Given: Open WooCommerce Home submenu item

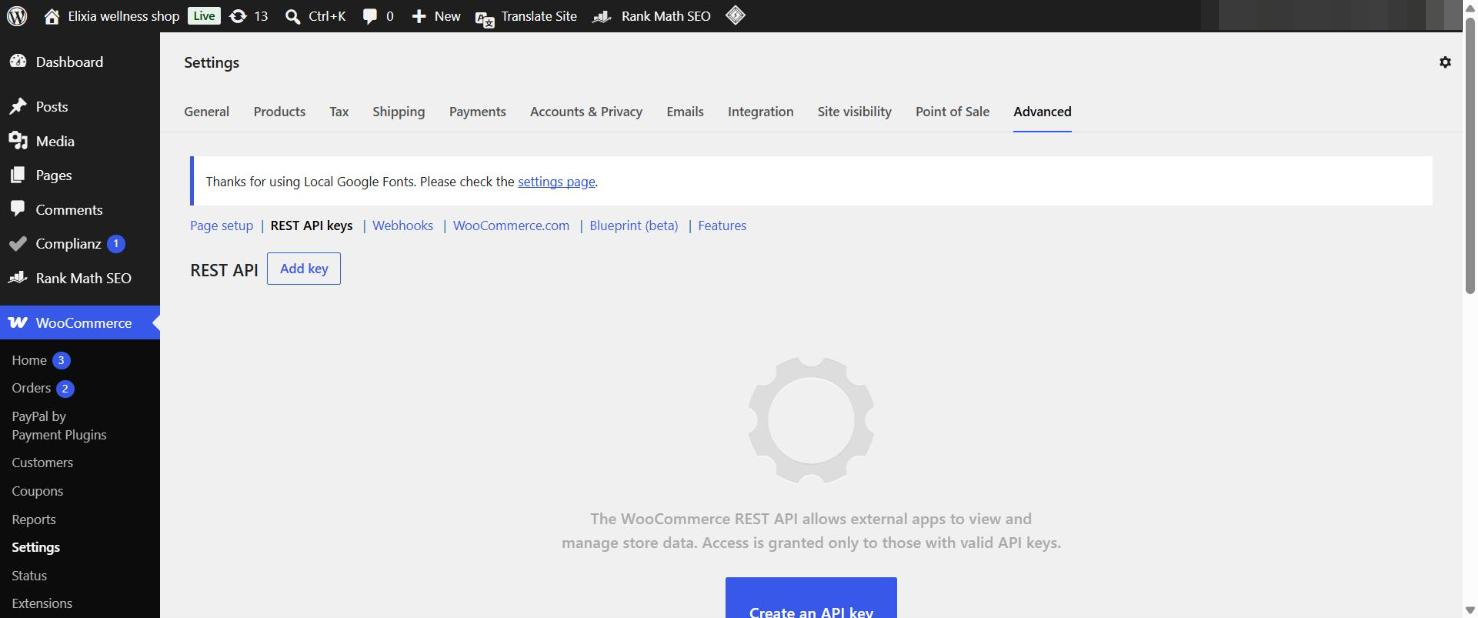Looking at the screenshot, I should [x=29, y=360].
